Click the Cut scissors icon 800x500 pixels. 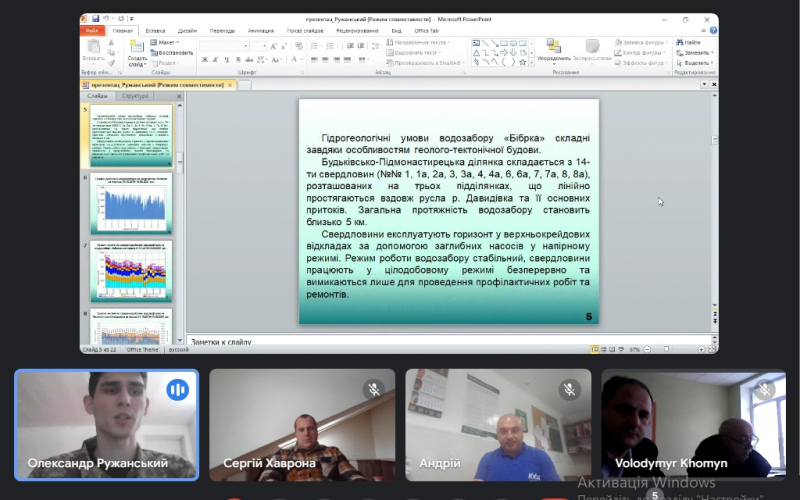click(111, 42)
